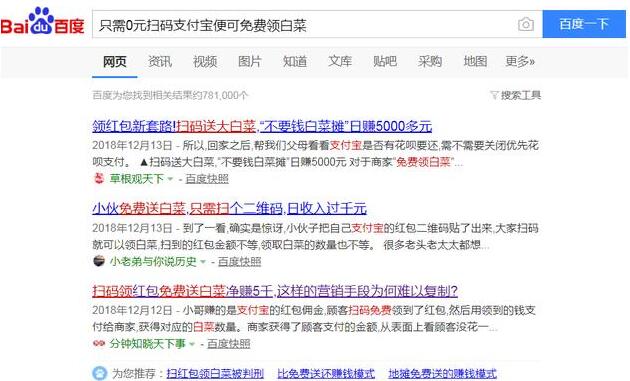Image resolution: width=630 pixels, height=381 pixels.
Task: Open 百度快照 for 草根观天下 result
Action: coord(207,179)
